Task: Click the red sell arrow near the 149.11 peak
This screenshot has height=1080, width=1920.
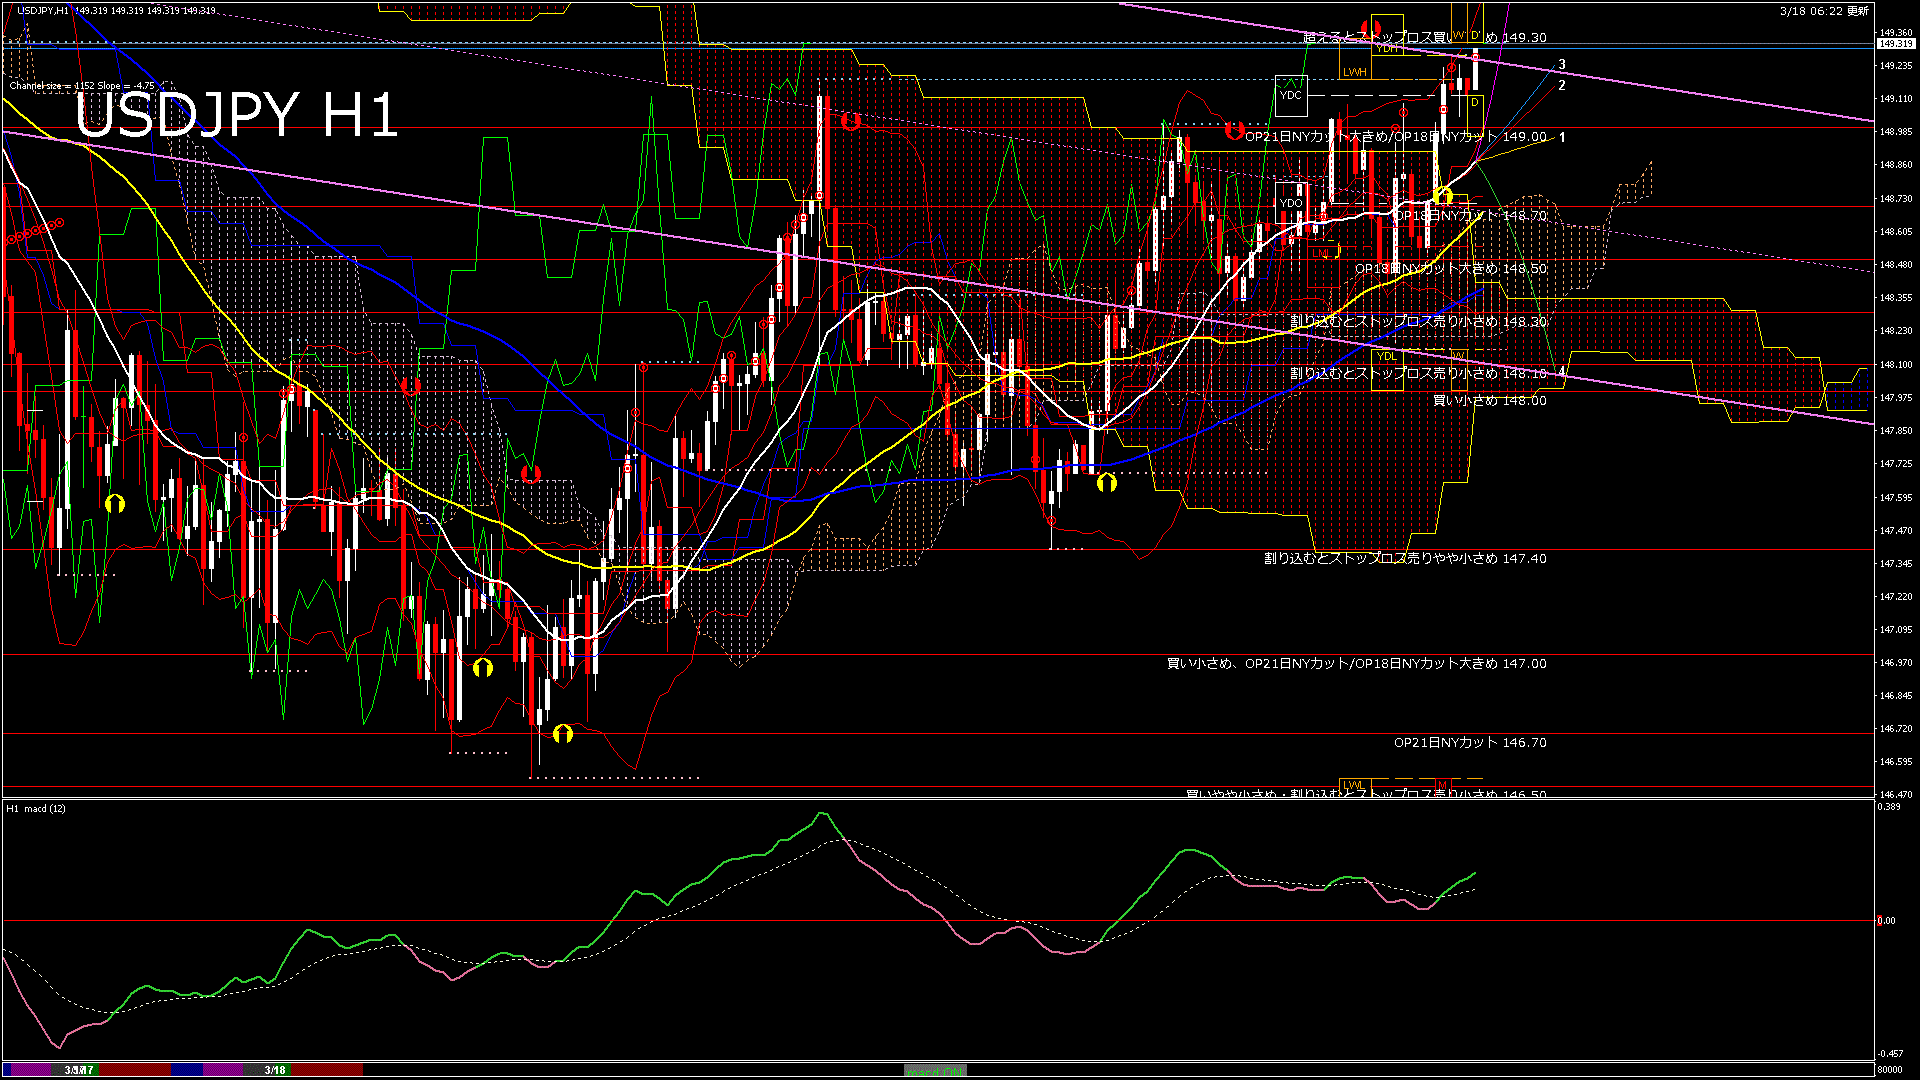Action: [851, 122]
